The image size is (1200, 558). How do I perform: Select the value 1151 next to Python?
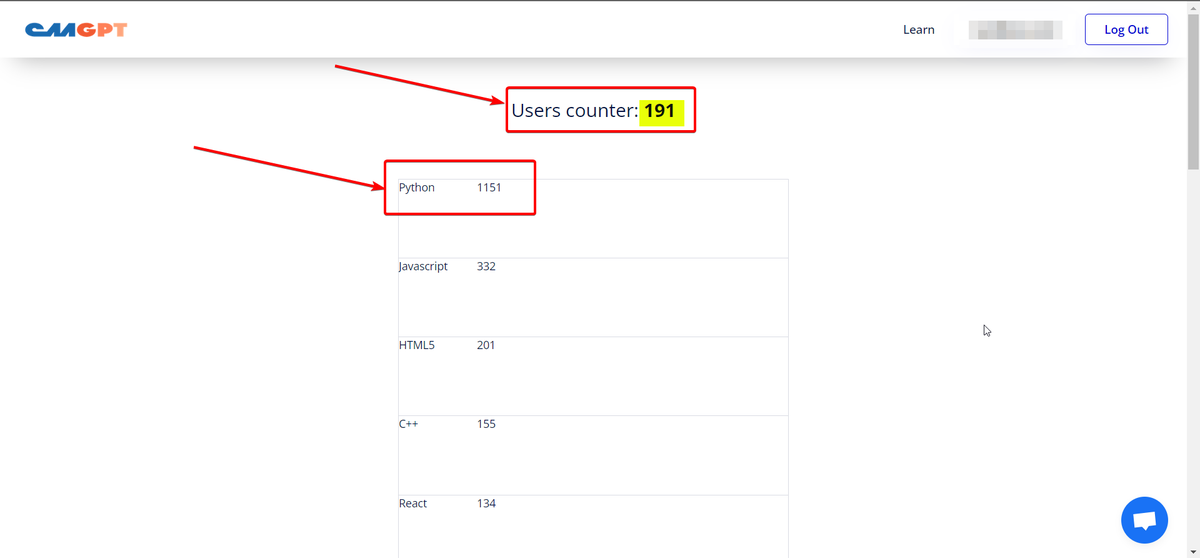[x=489, y=188]
